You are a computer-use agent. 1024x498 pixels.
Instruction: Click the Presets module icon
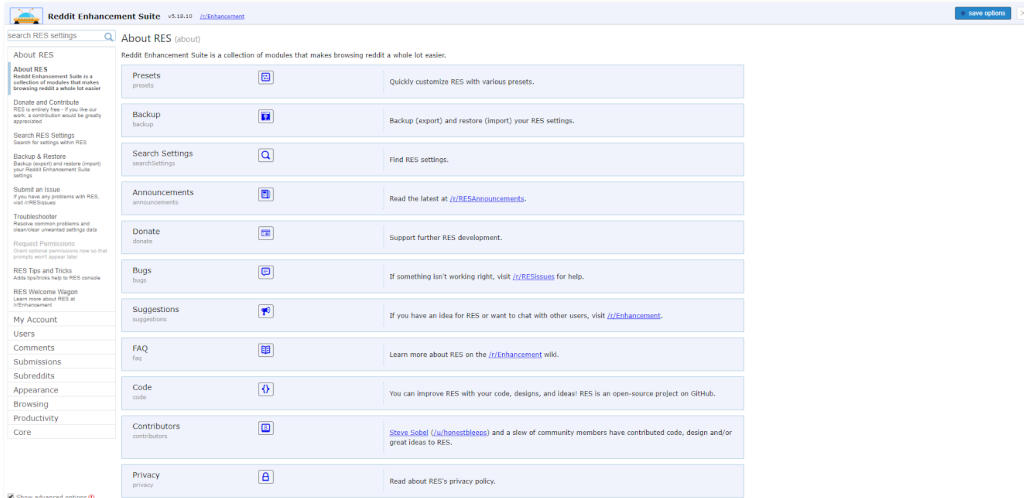point(266,78)
